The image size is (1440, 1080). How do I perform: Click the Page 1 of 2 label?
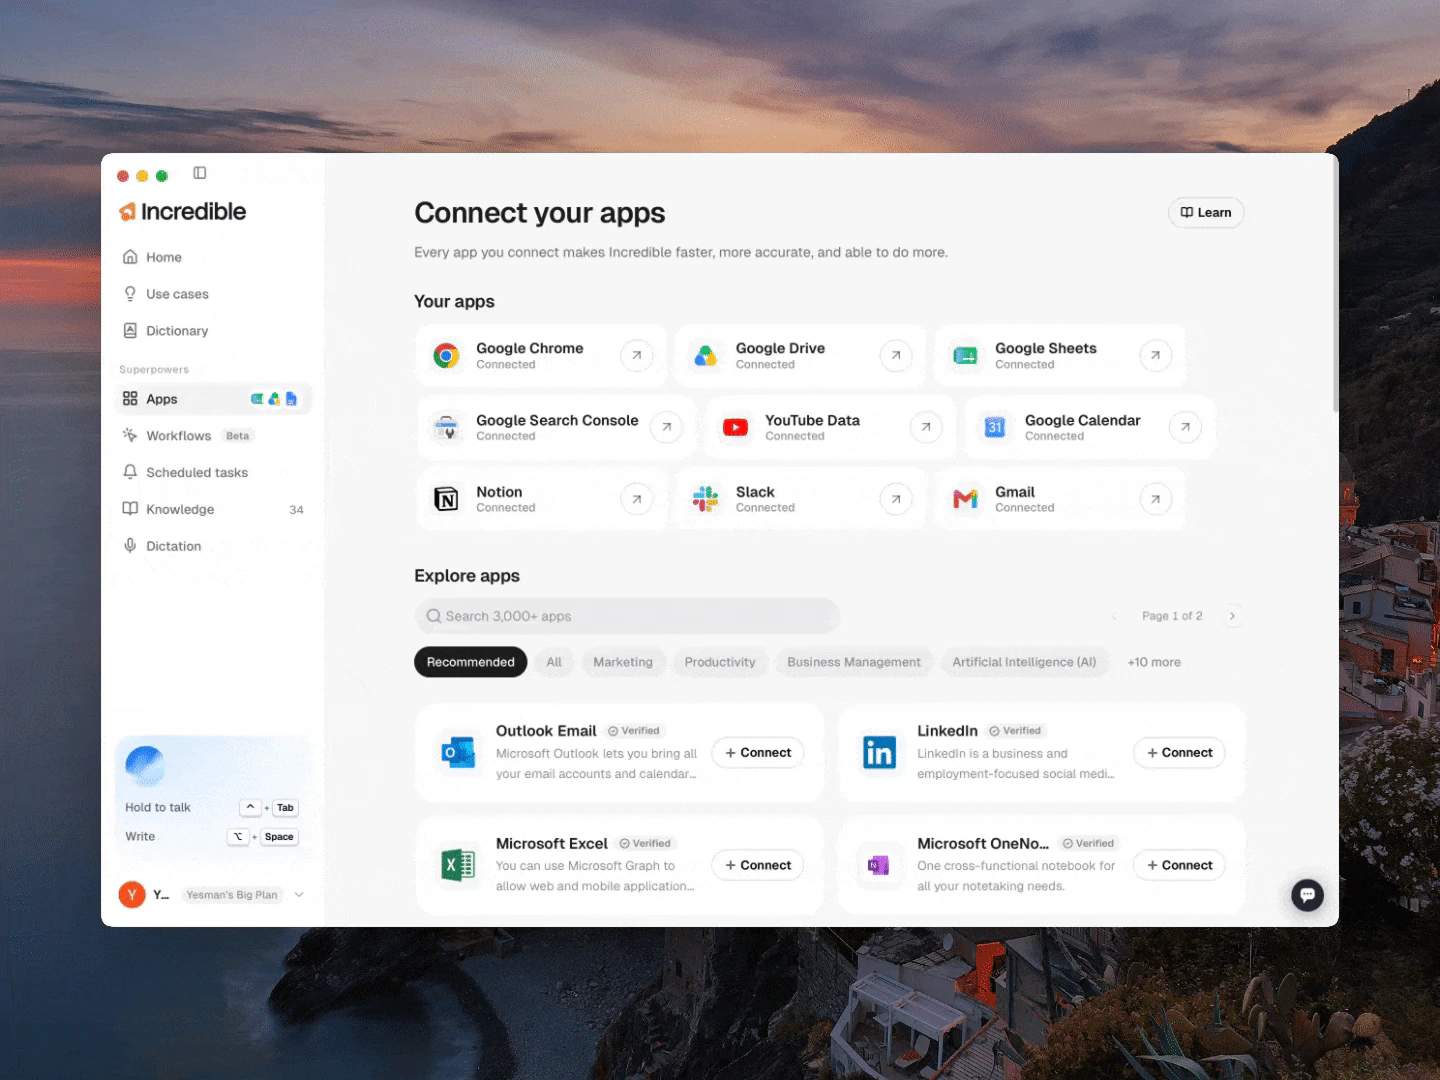tap(1172, 616)
